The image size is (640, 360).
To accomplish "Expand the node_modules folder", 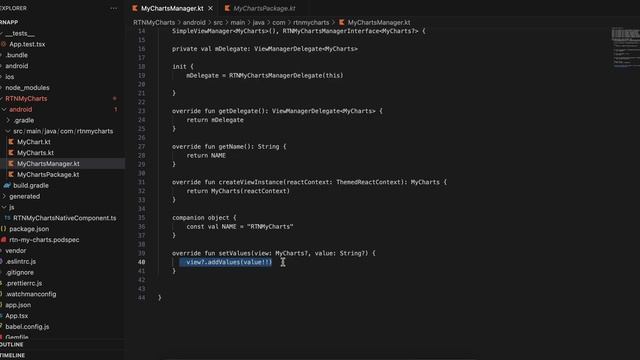I will click(27, 88).
